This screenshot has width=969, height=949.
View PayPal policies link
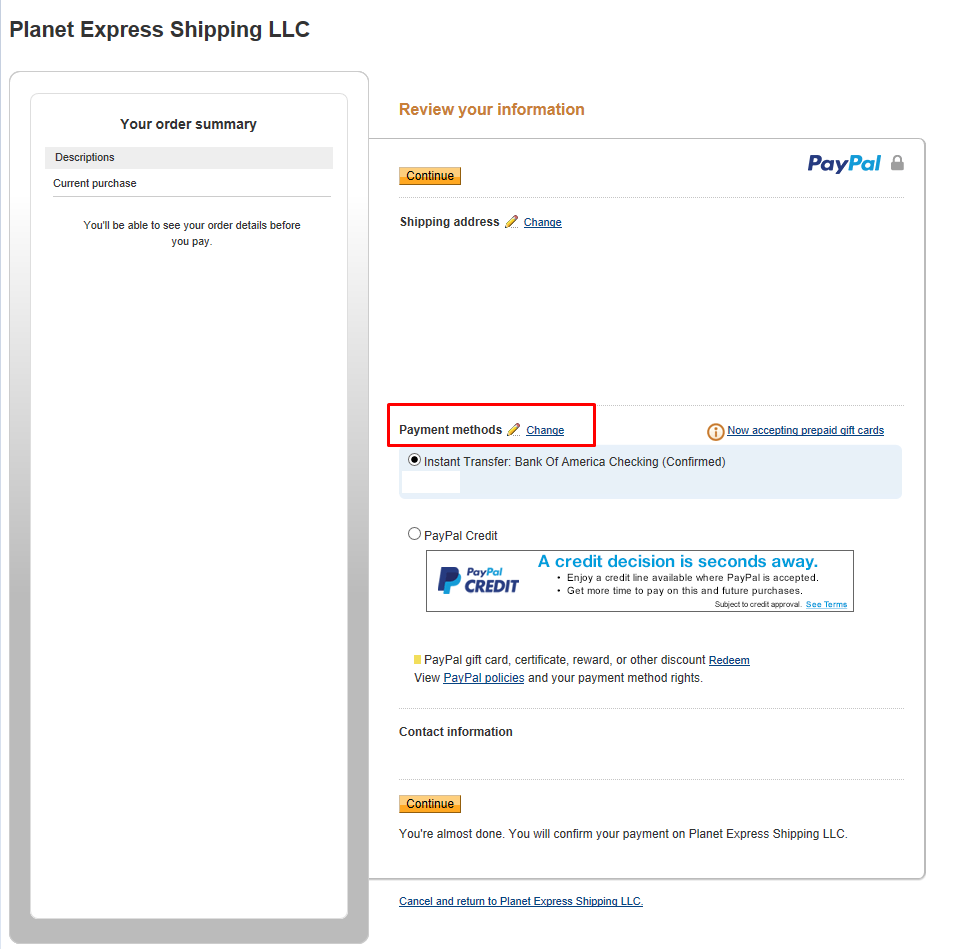point(484,678)
